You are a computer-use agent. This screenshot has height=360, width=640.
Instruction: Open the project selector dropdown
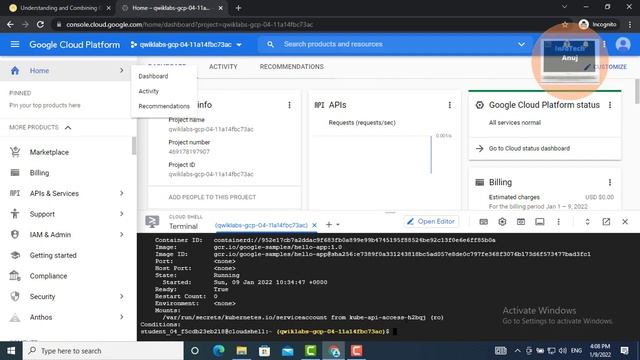pyautogui.click(x=186, y=44)
